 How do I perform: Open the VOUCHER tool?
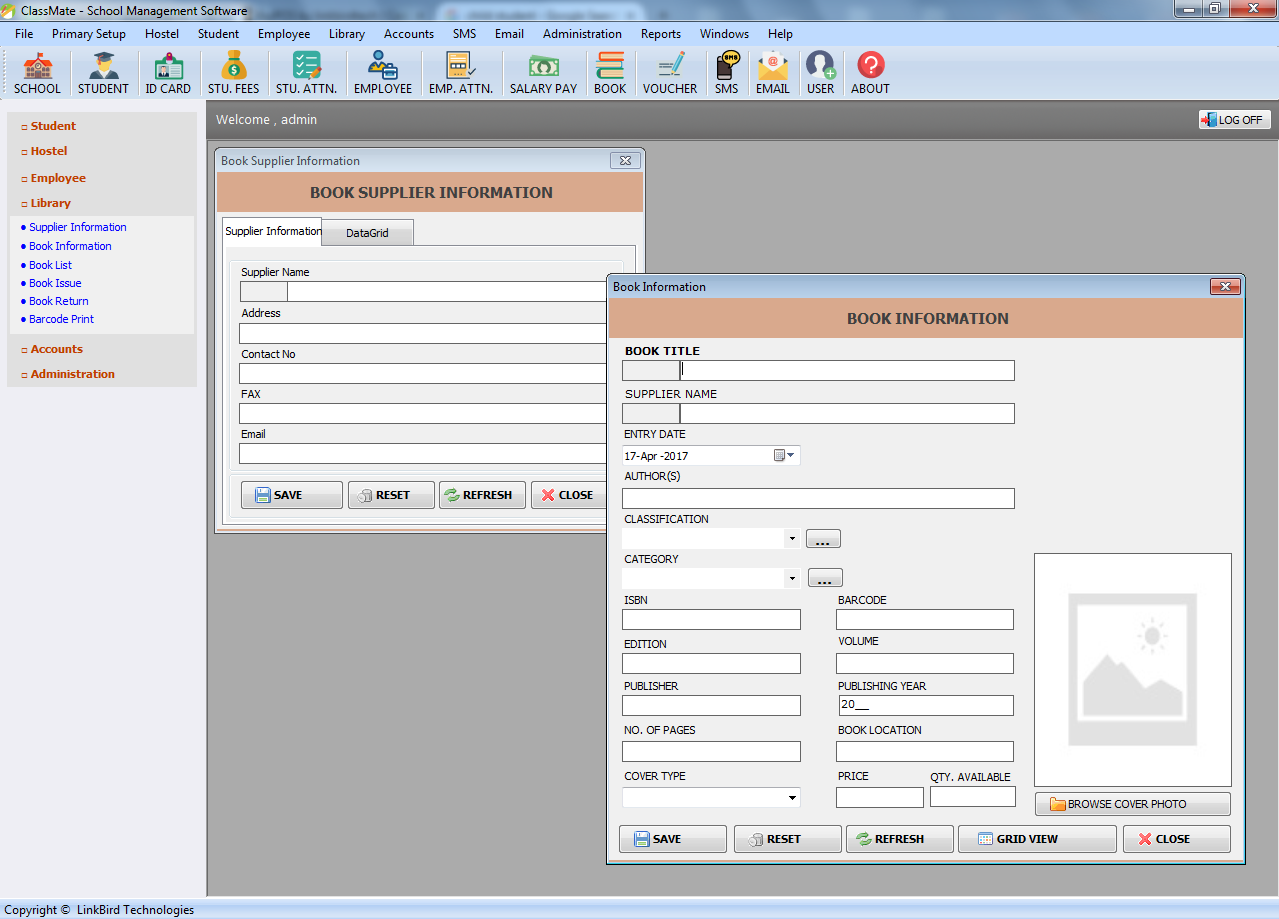point(670,71)
